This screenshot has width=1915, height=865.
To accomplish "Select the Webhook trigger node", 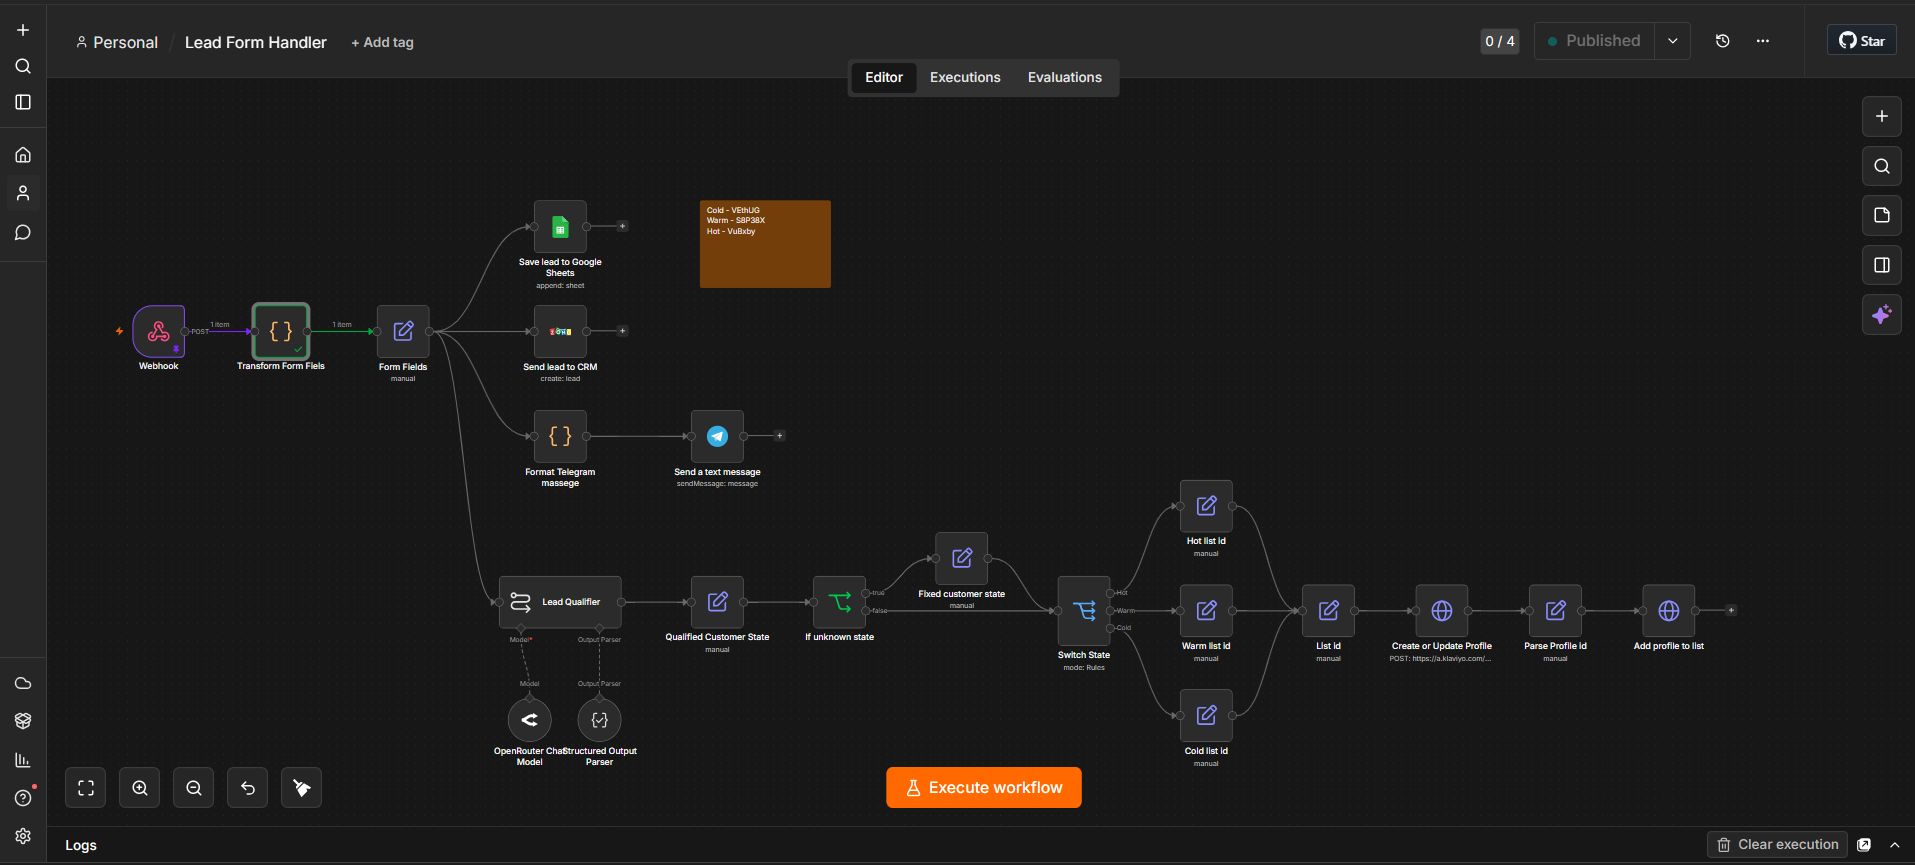I will [159, 331].
